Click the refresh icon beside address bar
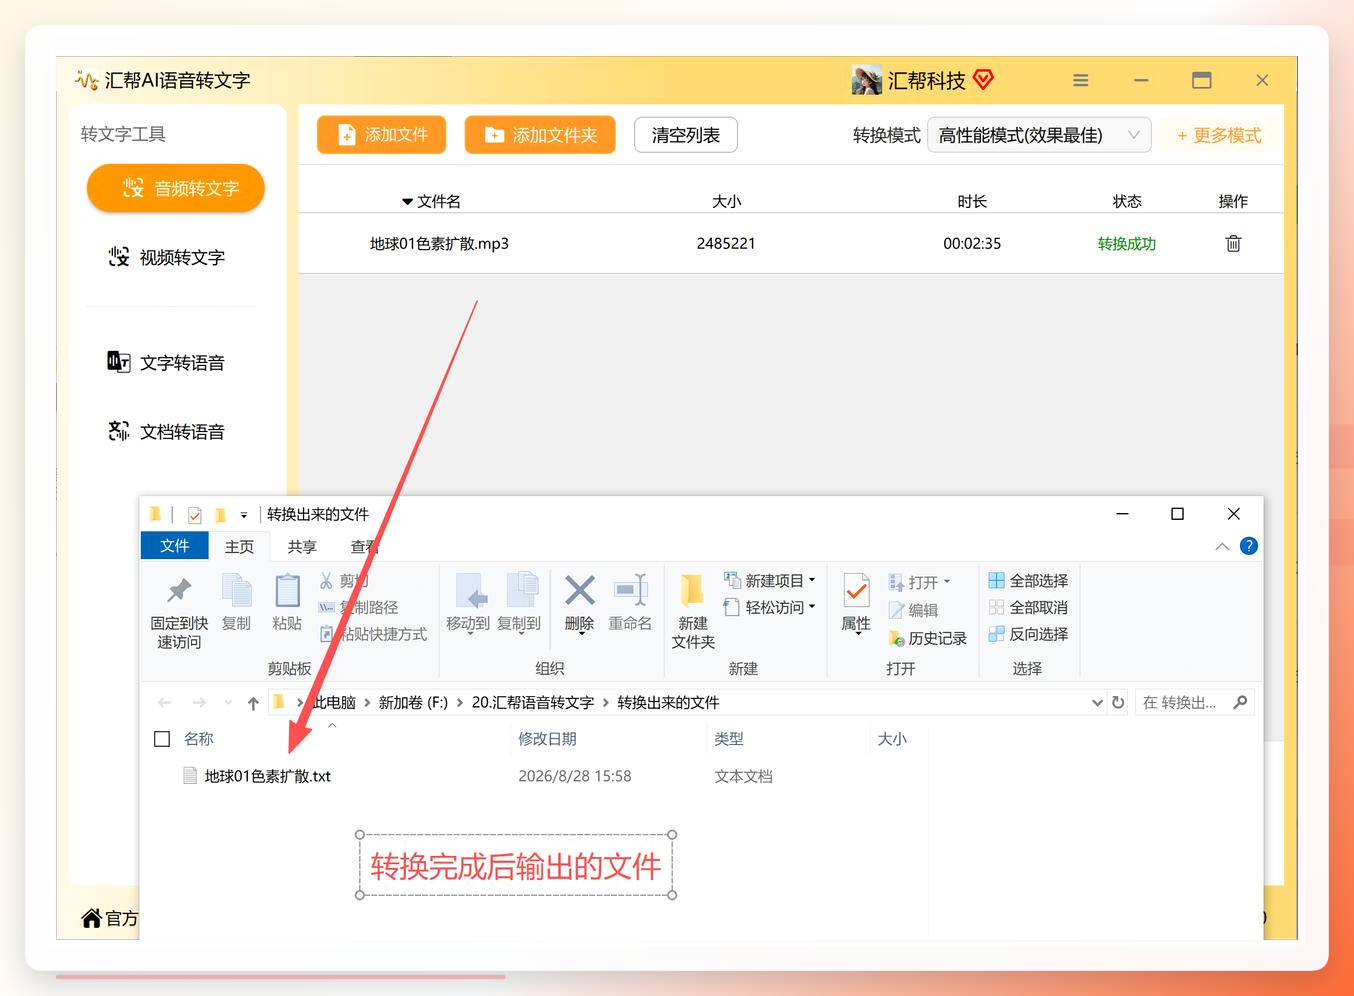The width and height of the screenshot is (1354, 996). pyautogui.click(x=1118, y=703)
